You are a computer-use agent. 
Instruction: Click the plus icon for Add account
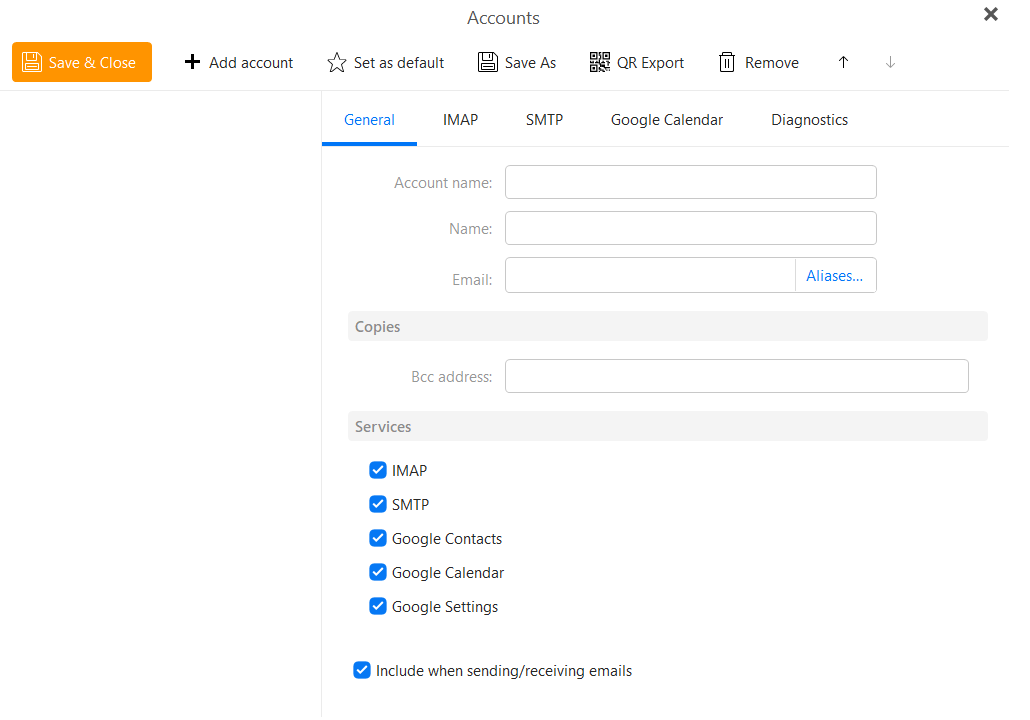(192, 62)
